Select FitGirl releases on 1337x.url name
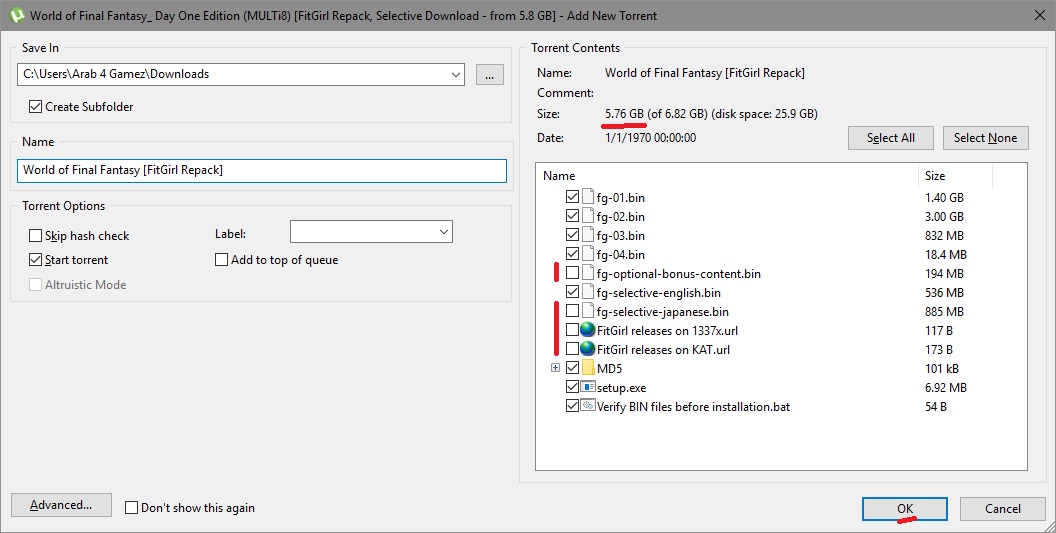This screenshot has height=533, width=1056. (x=667, y=330)
